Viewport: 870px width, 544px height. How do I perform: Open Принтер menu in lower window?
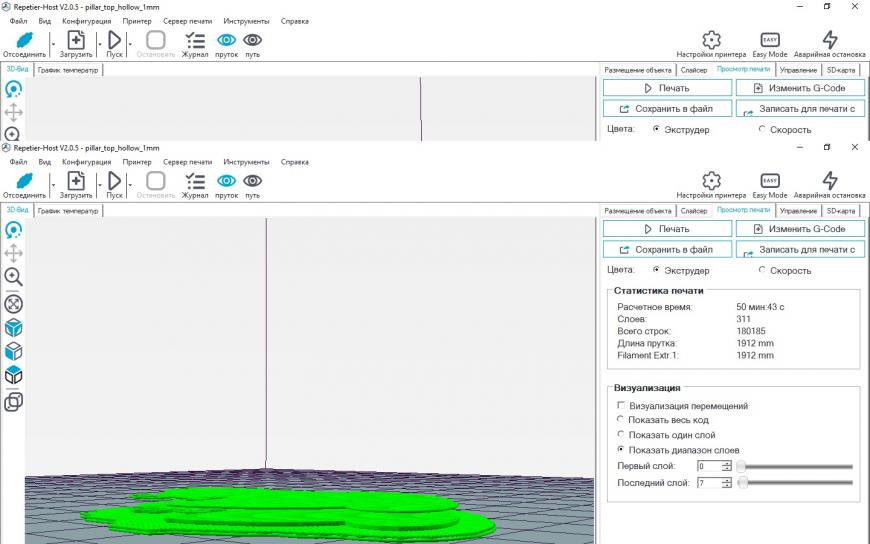click(136, 162)
